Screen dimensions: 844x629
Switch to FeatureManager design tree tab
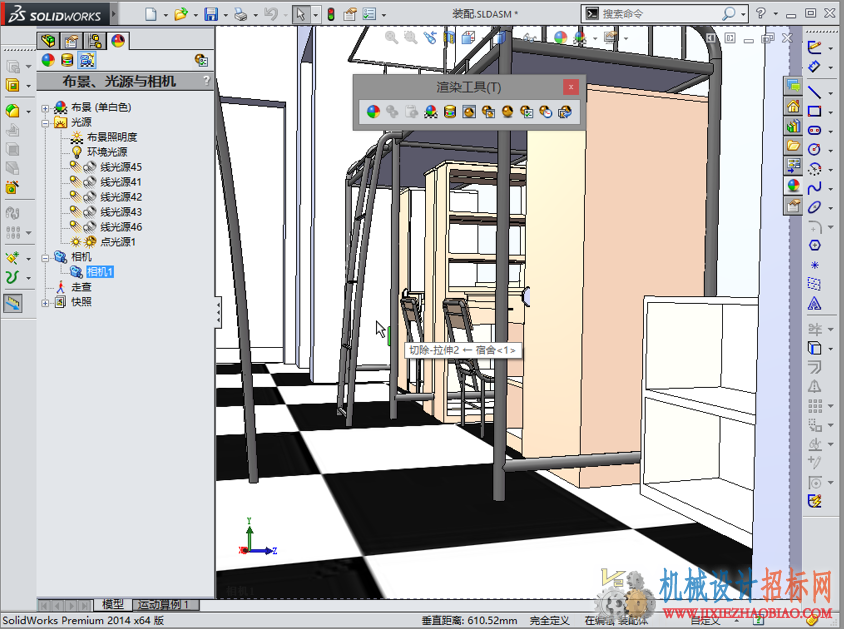pos(48,41)
